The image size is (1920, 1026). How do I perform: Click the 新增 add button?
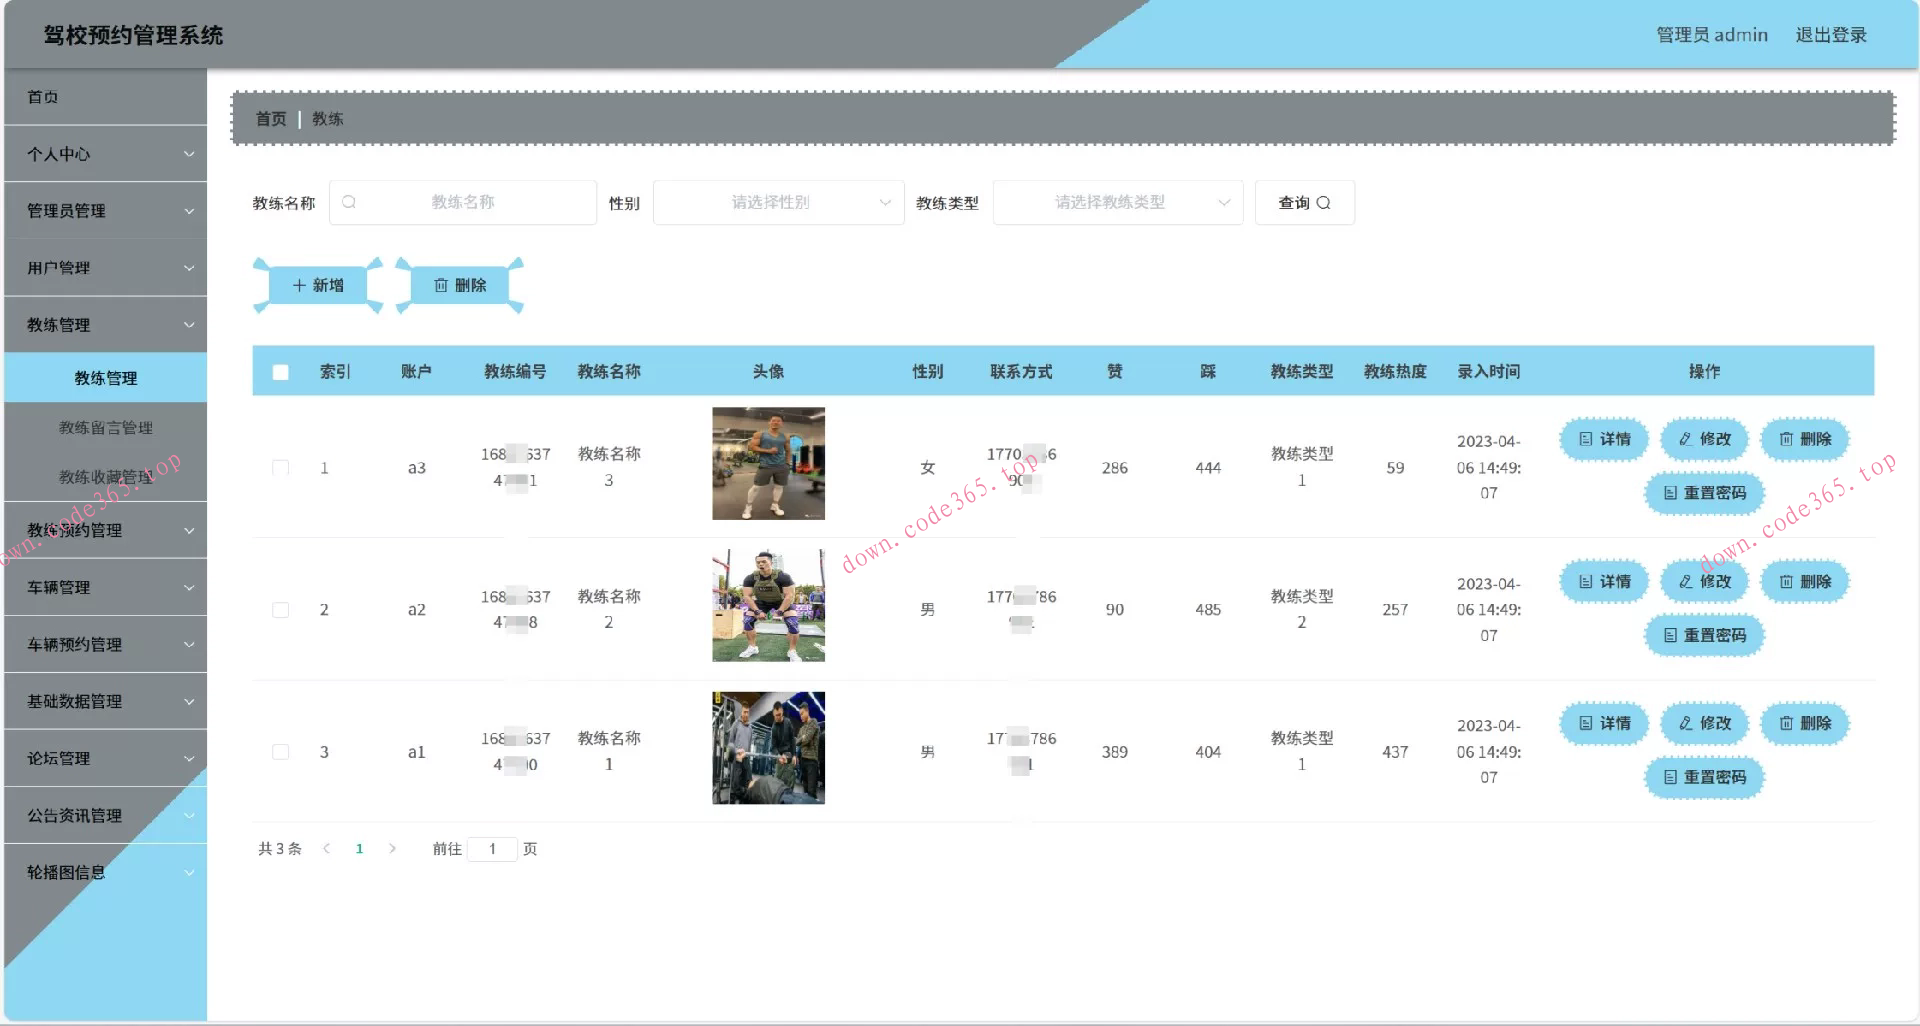pyautogui.click(x=318, y=286)
